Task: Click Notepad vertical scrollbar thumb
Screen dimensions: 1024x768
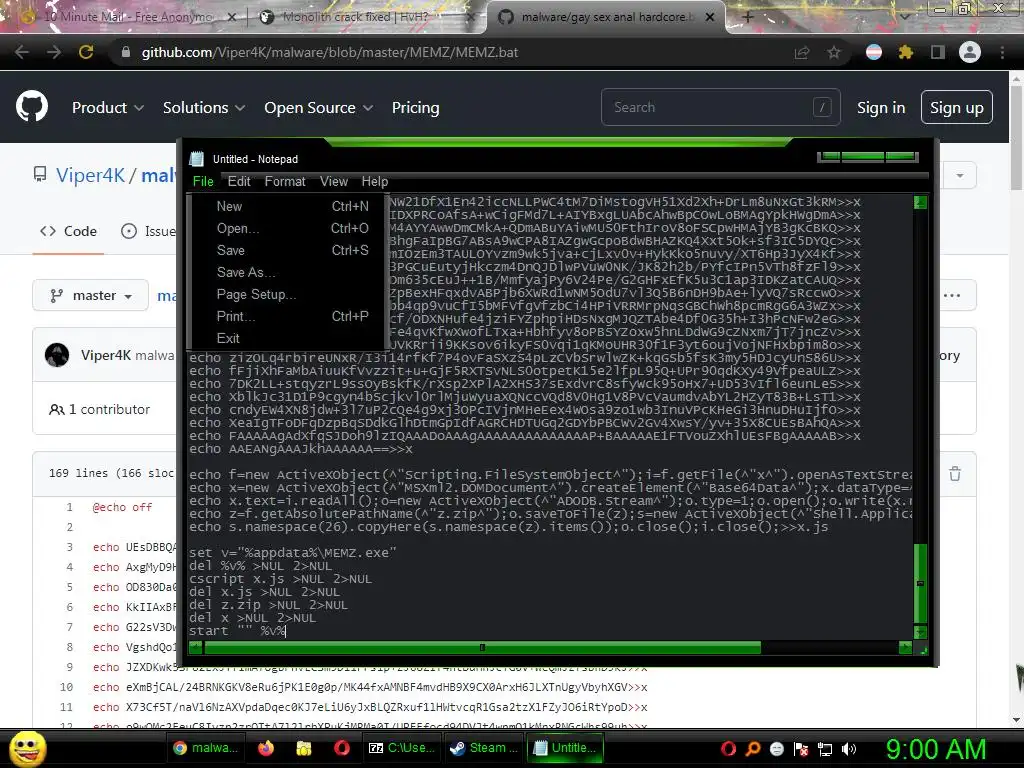Action: coord(920,583)
